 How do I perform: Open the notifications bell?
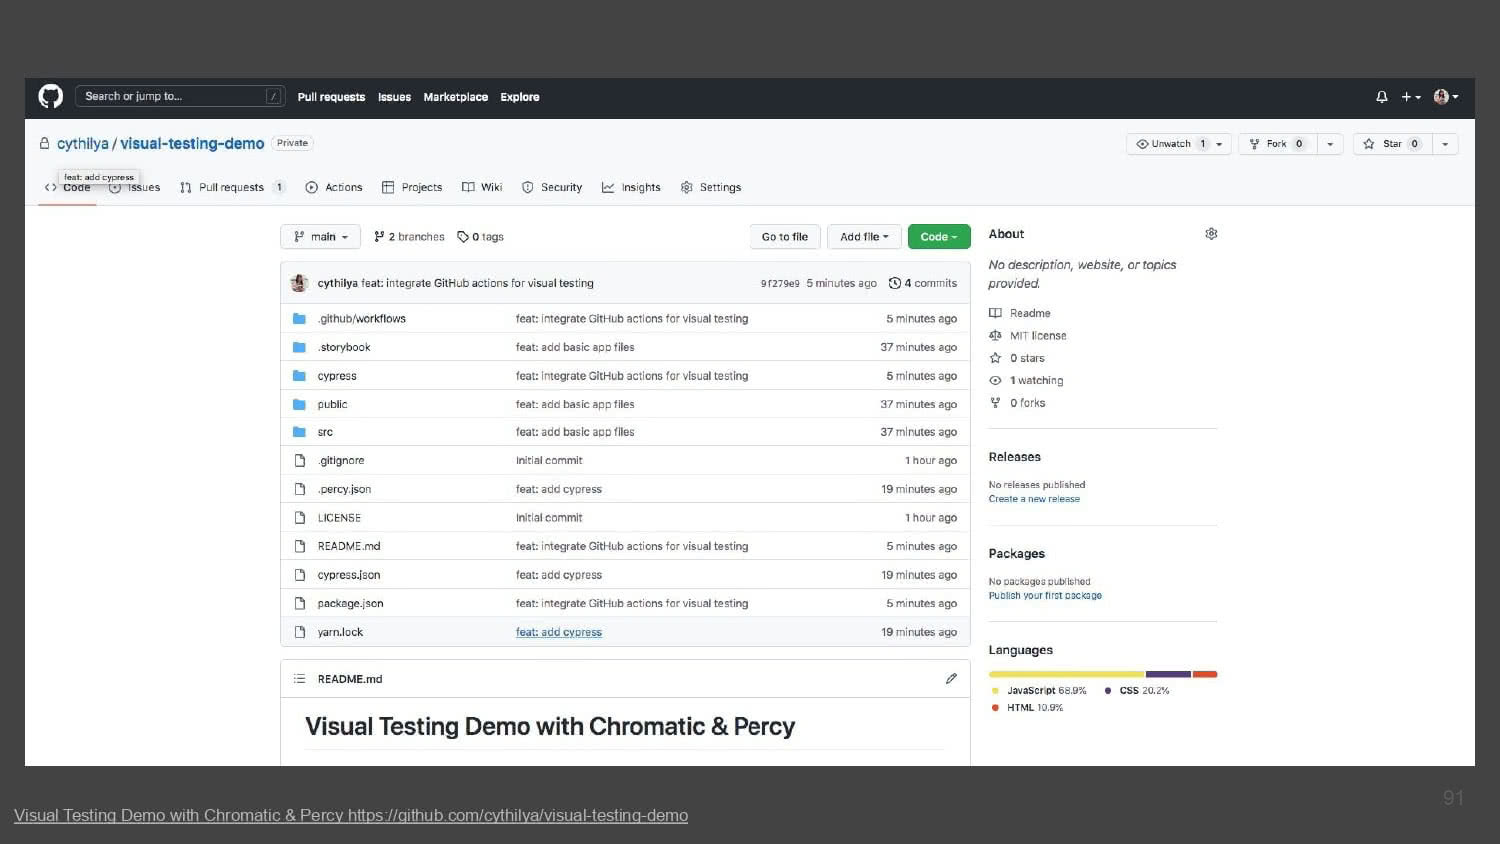(1382, 97)
